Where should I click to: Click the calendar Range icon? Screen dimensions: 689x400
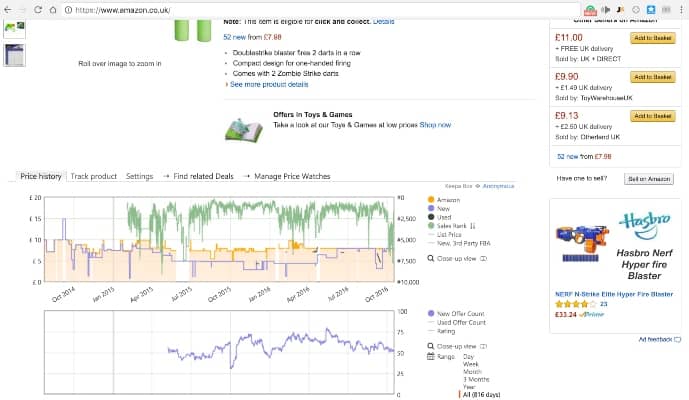[x=431, y=356]
